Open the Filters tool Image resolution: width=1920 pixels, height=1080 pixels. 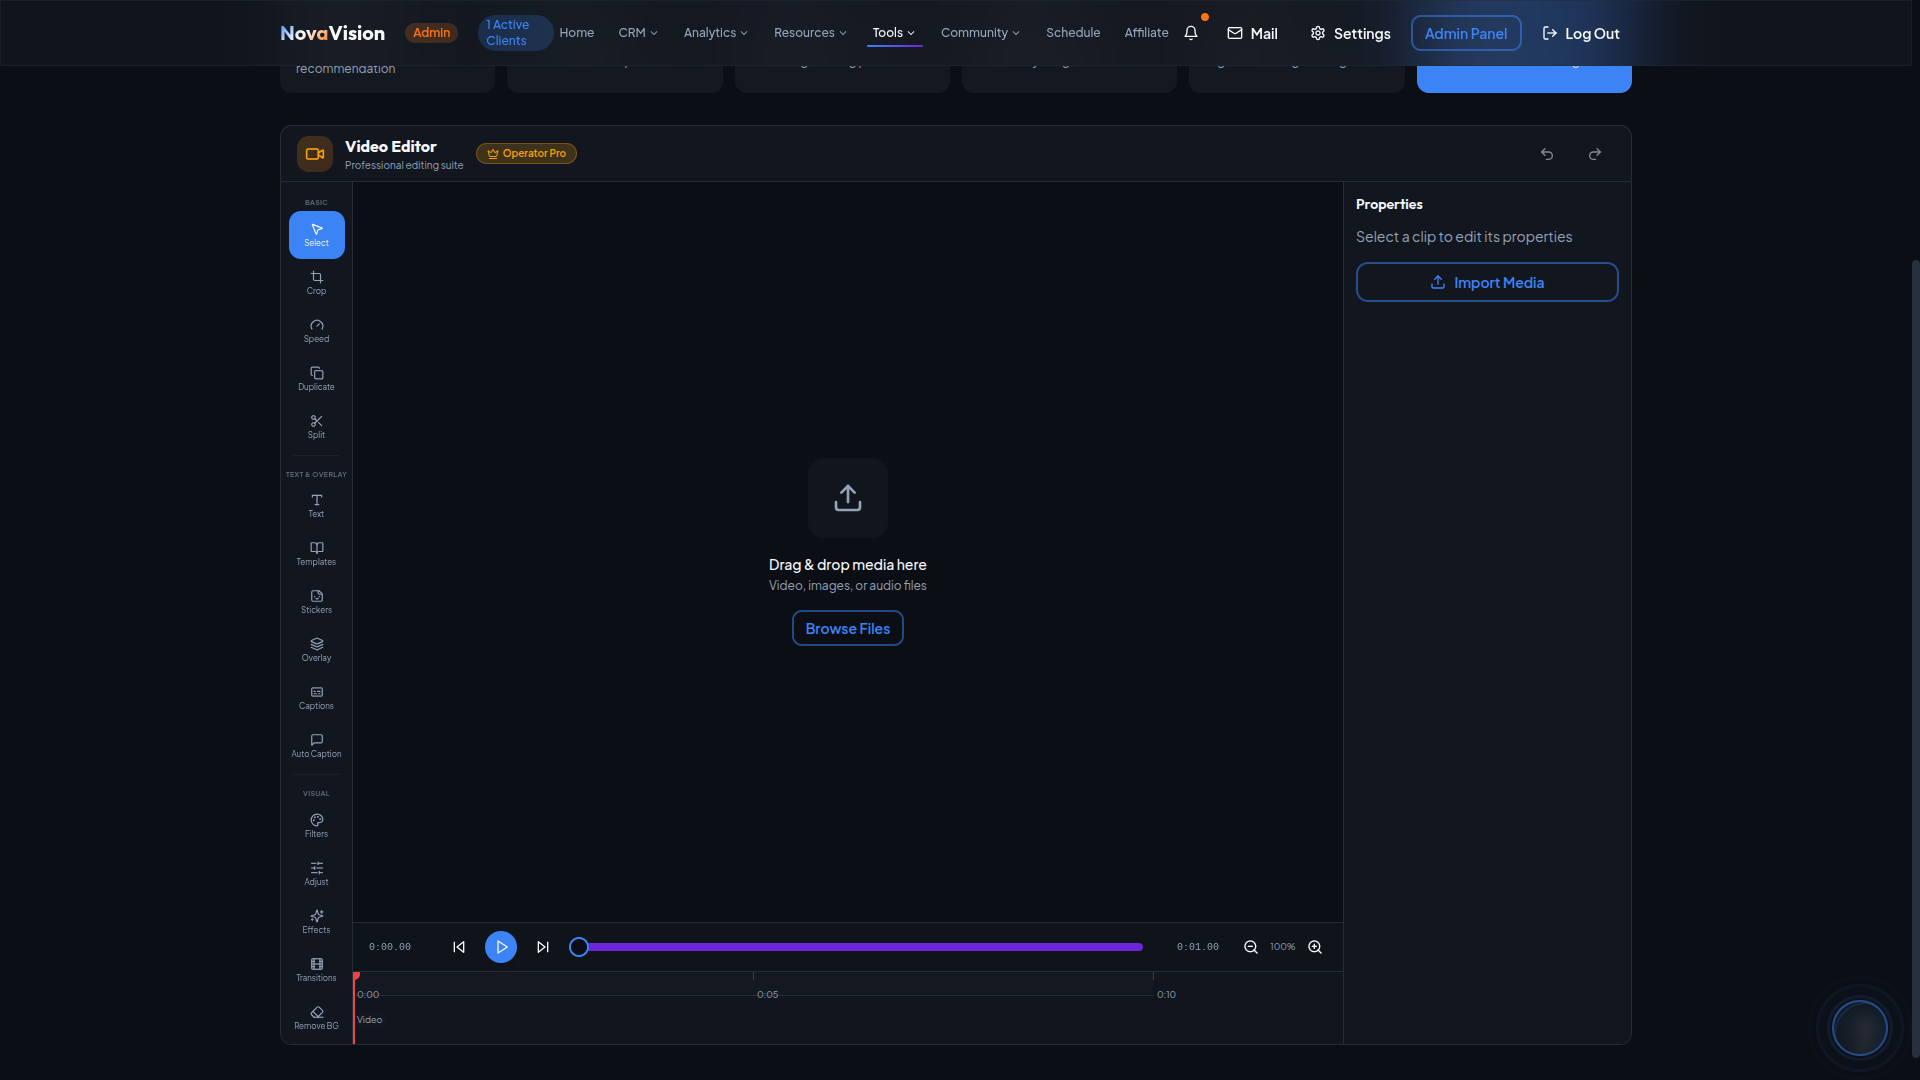pos(316,826)
